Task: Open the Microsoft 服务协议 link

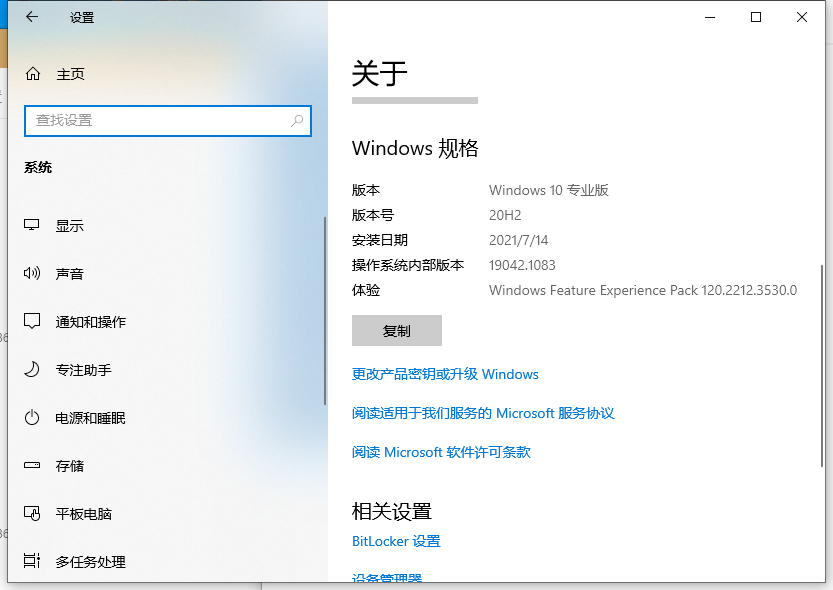Action: pos(483,413)
